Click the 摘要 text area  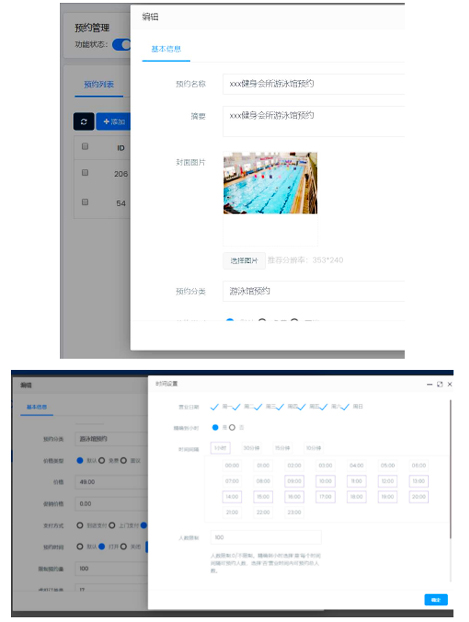[313, 121]
